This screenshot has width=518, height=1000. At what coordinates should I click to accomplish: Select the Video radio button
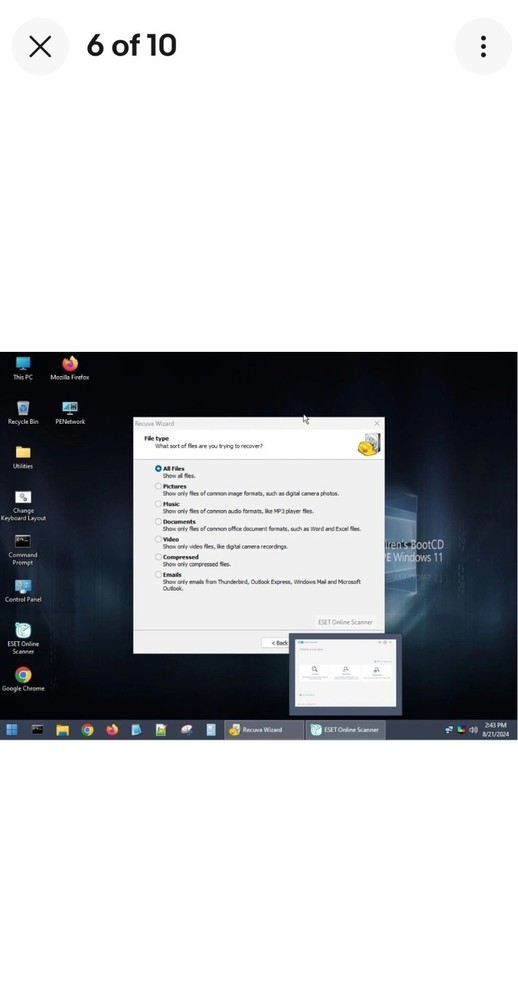[x=158, y=539]
